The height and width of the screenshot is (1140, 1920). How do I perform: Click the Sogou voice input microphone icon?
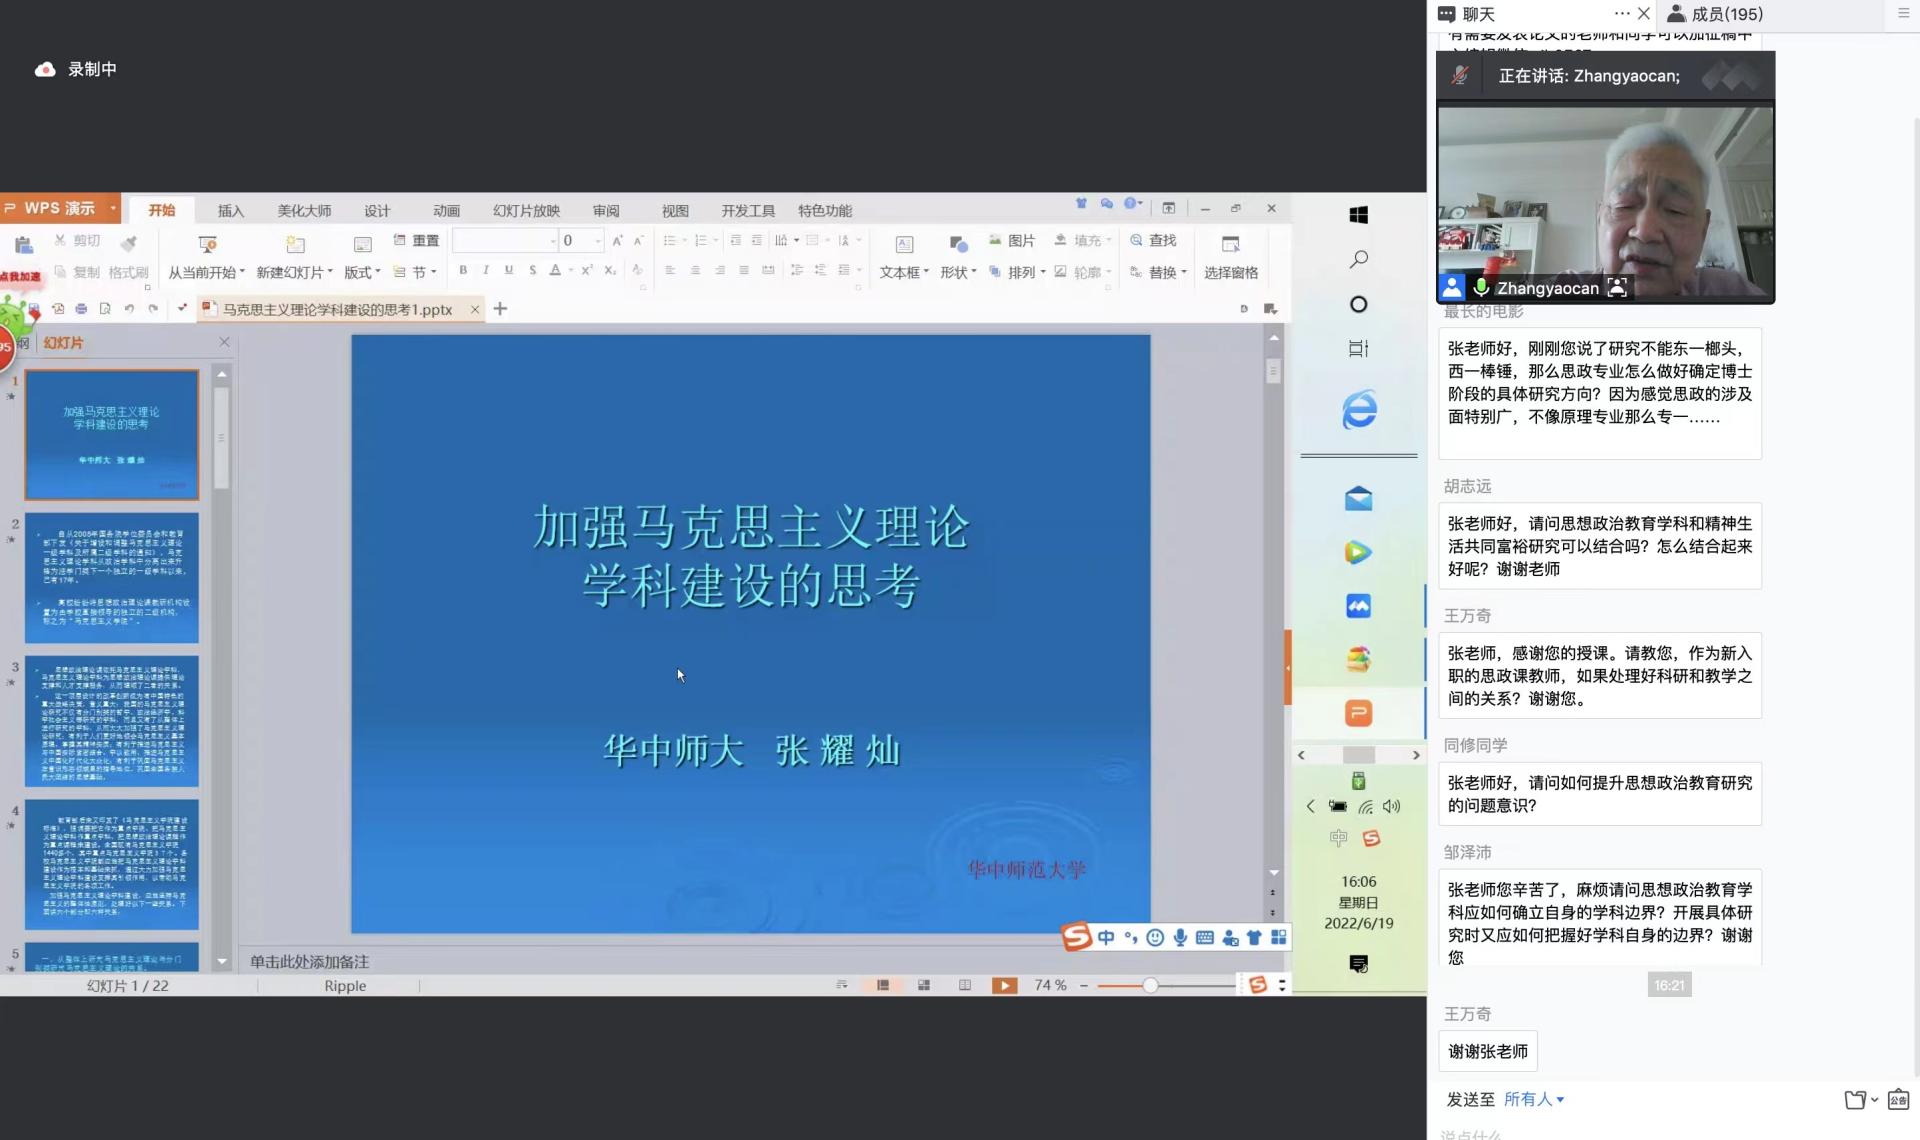click(1180, 937)
